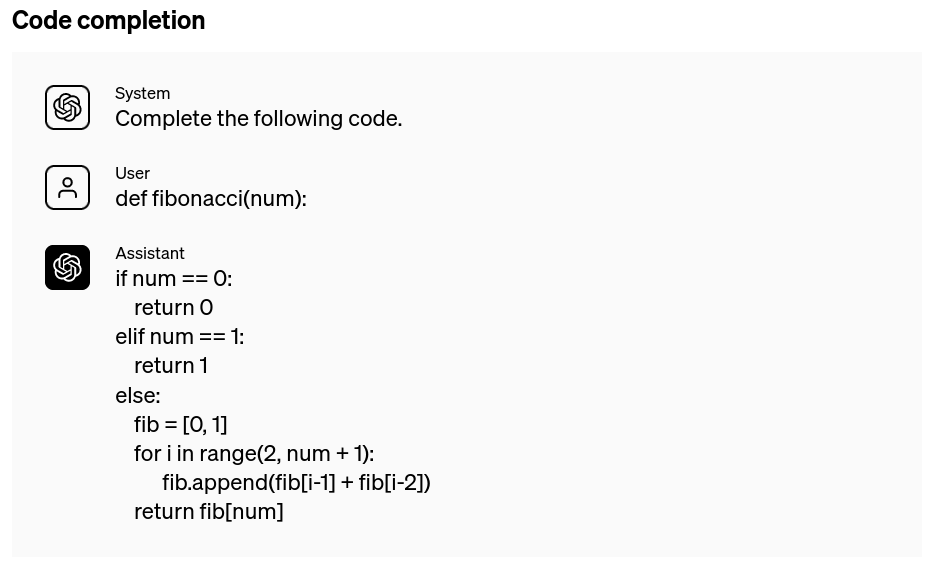Click the 'return 1' code line
Viewport: 935px width, 573px height.
[170, 365]
